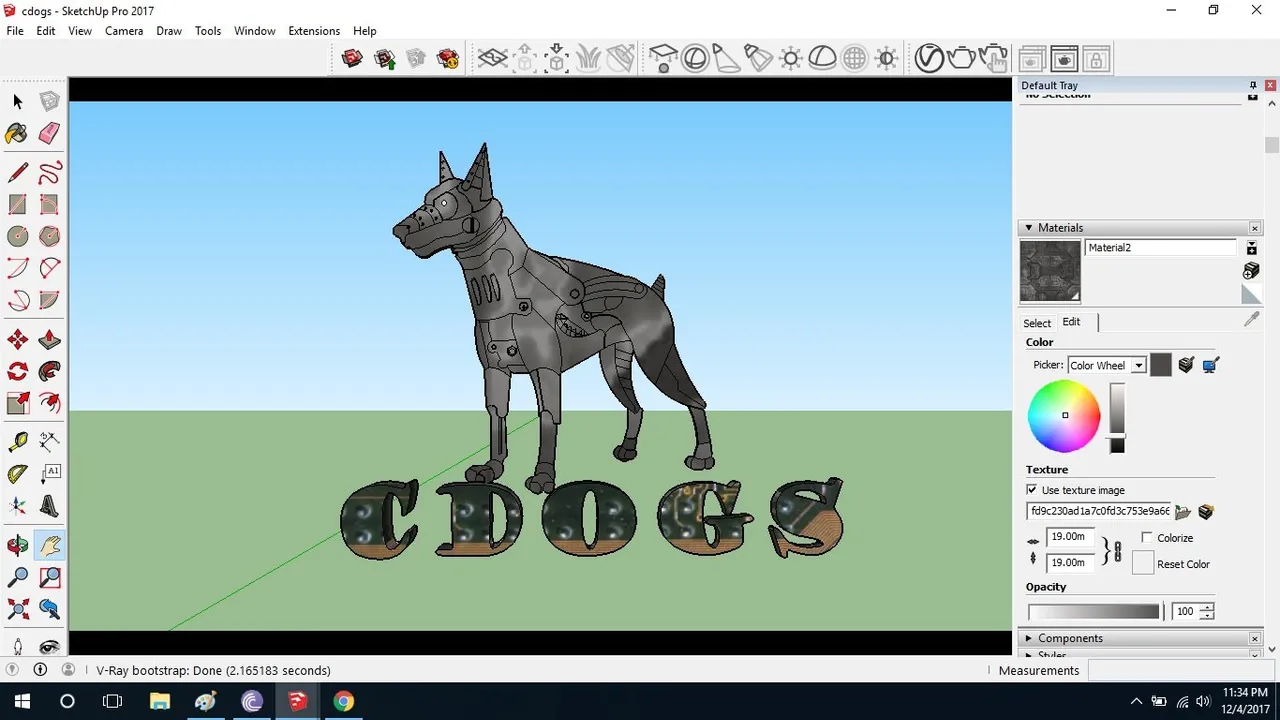The image size is (1280, 720).
Task: Select the Pan hand tool
Action: (x=49, y=545)
